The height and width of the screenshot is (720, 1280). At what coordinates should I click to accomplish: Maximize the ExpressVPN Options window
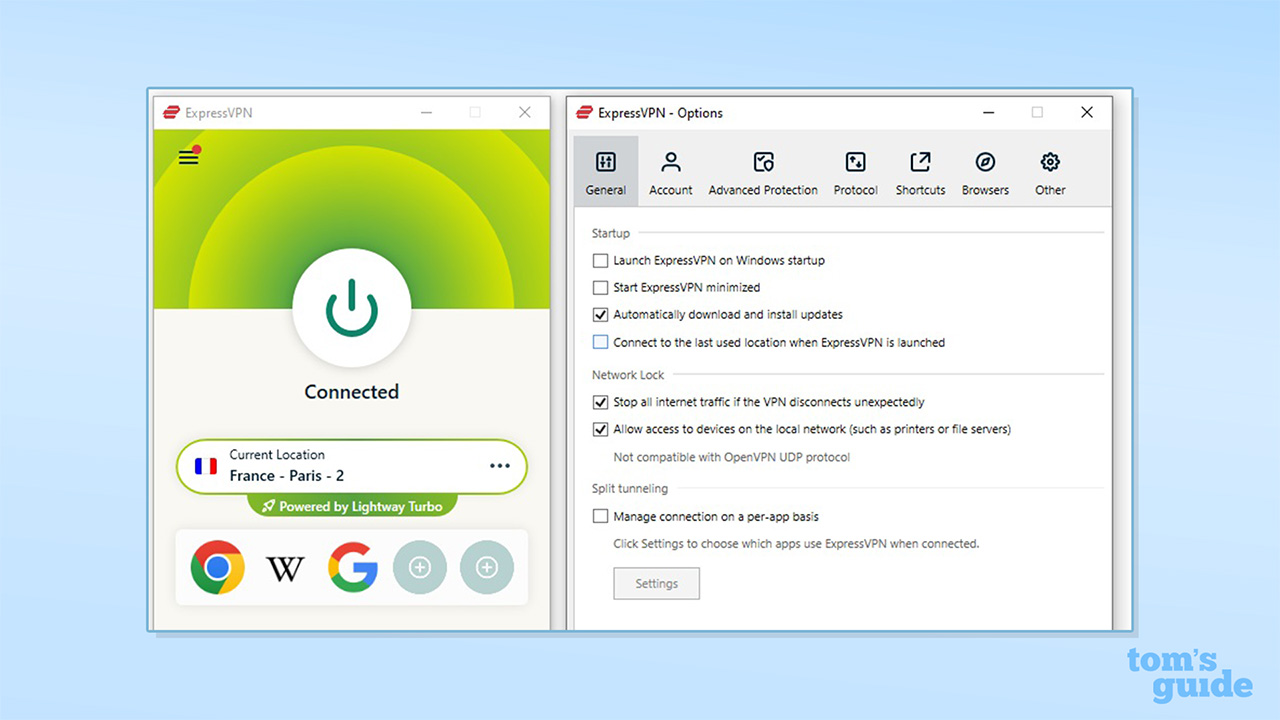click(x=1037, y=113)
